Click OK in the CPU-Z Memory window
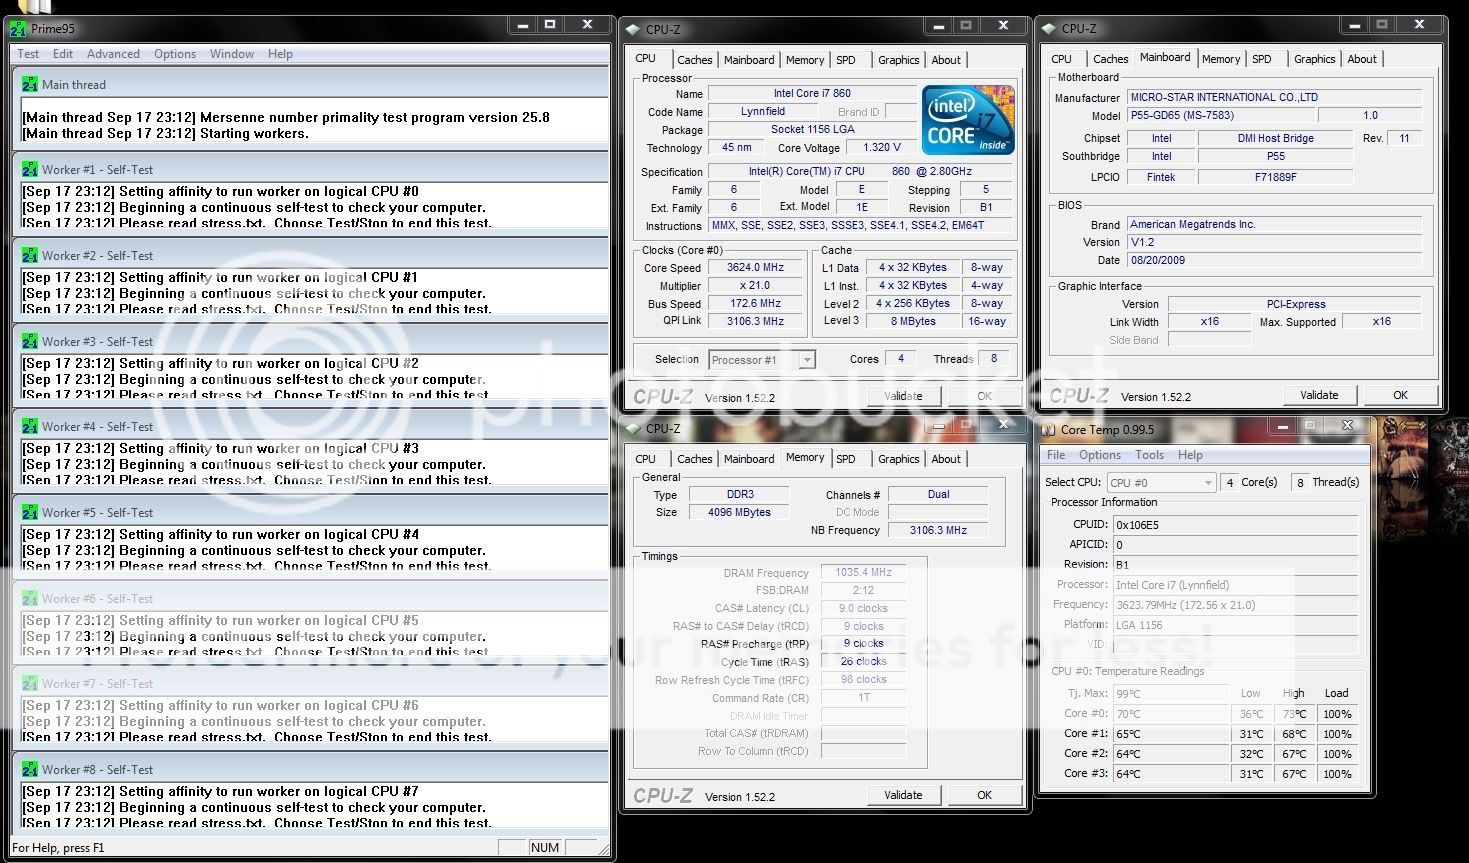 coord(984,795)
